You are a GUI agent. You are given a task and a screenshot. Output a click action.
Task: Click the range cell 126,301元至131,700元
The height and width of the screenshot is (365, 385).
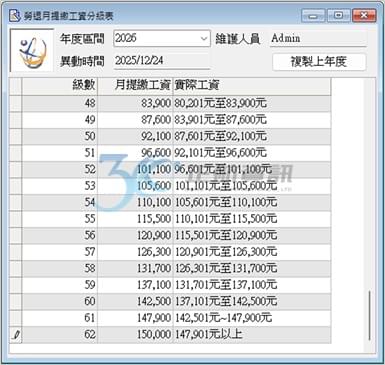[252, 268]
